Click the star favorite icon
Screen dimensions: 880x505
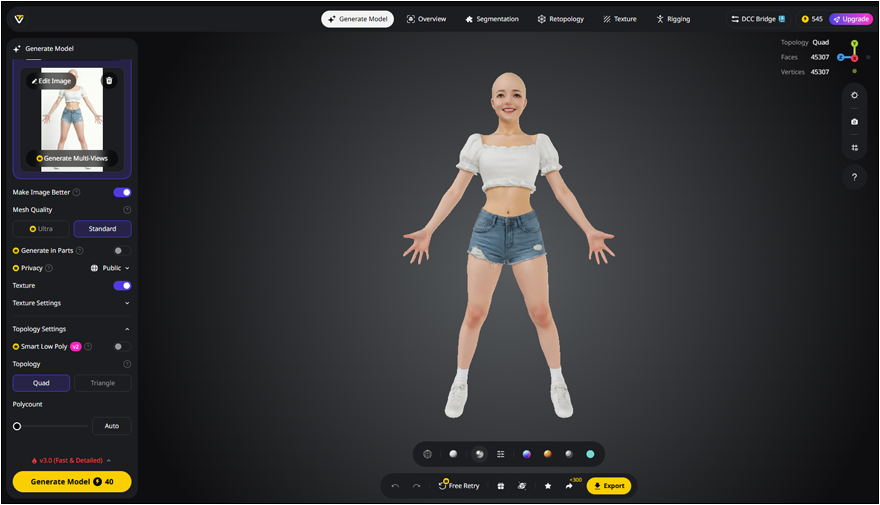(x=548, y=486)
